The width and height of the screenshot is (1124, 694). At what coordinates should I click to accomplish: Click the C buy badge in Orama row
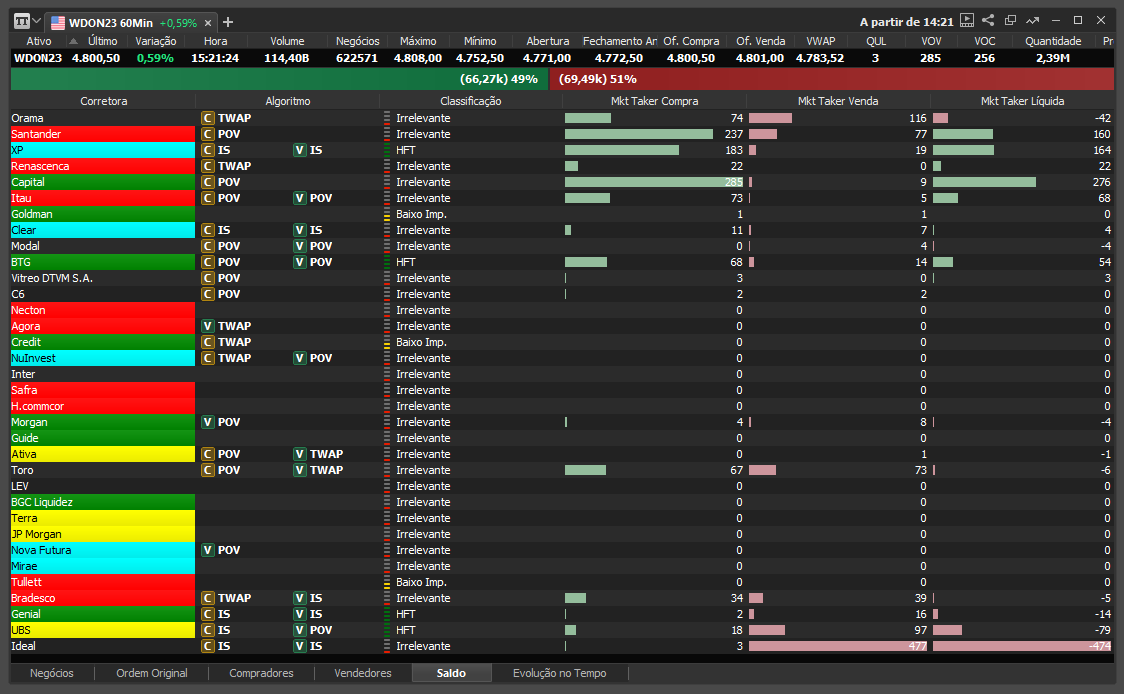(208, 118)
